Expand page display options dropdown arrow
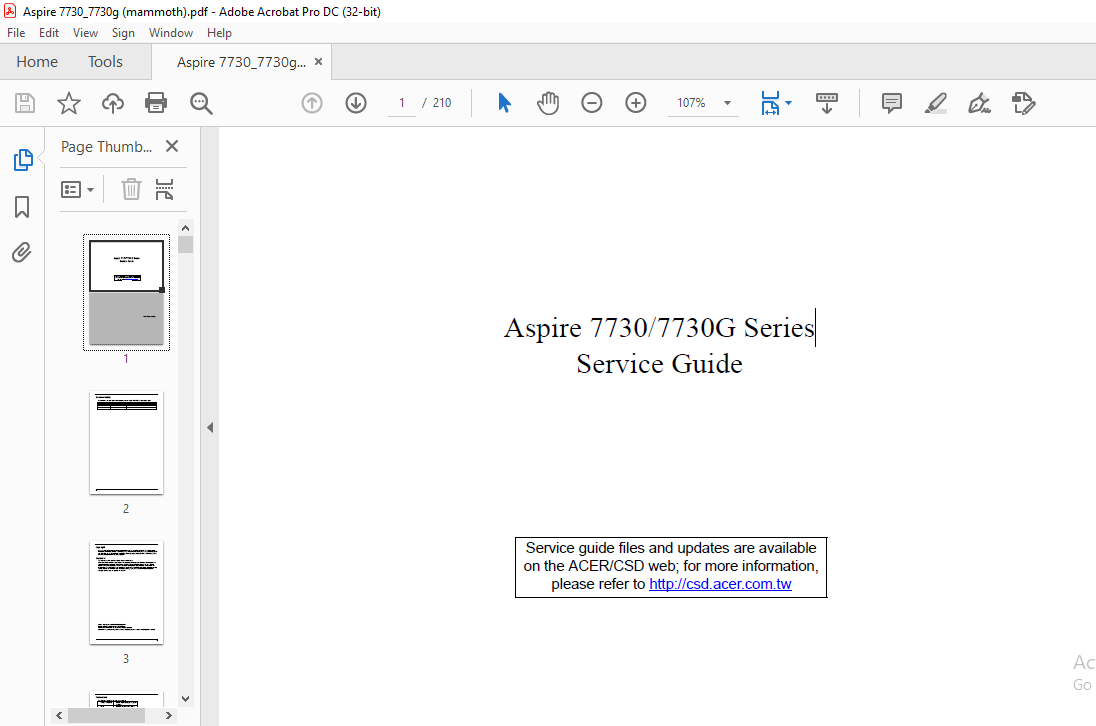 [x=788, y=103]
